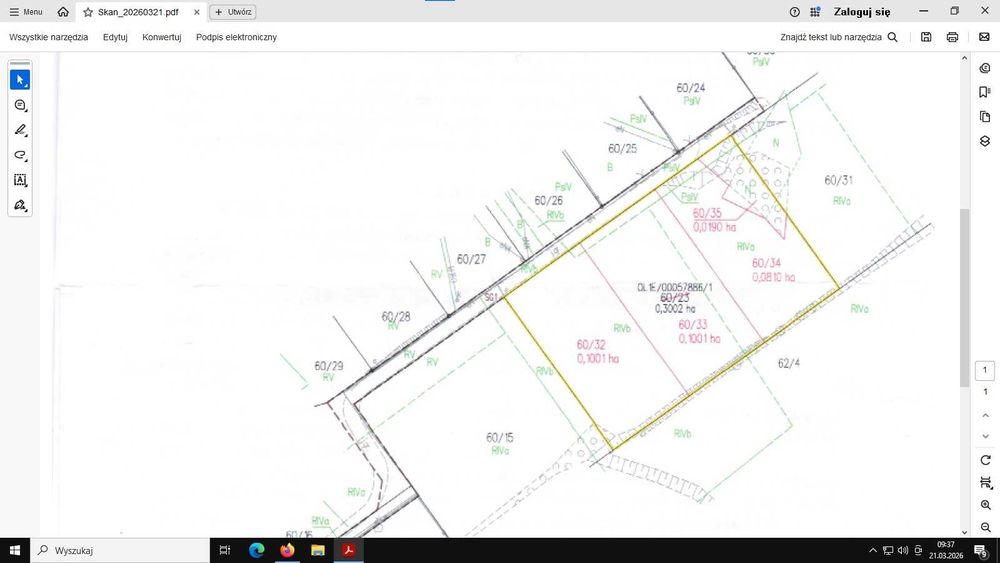Open the add comment tool
Viewport: 1000px width, 563px height.
[20, 105]
